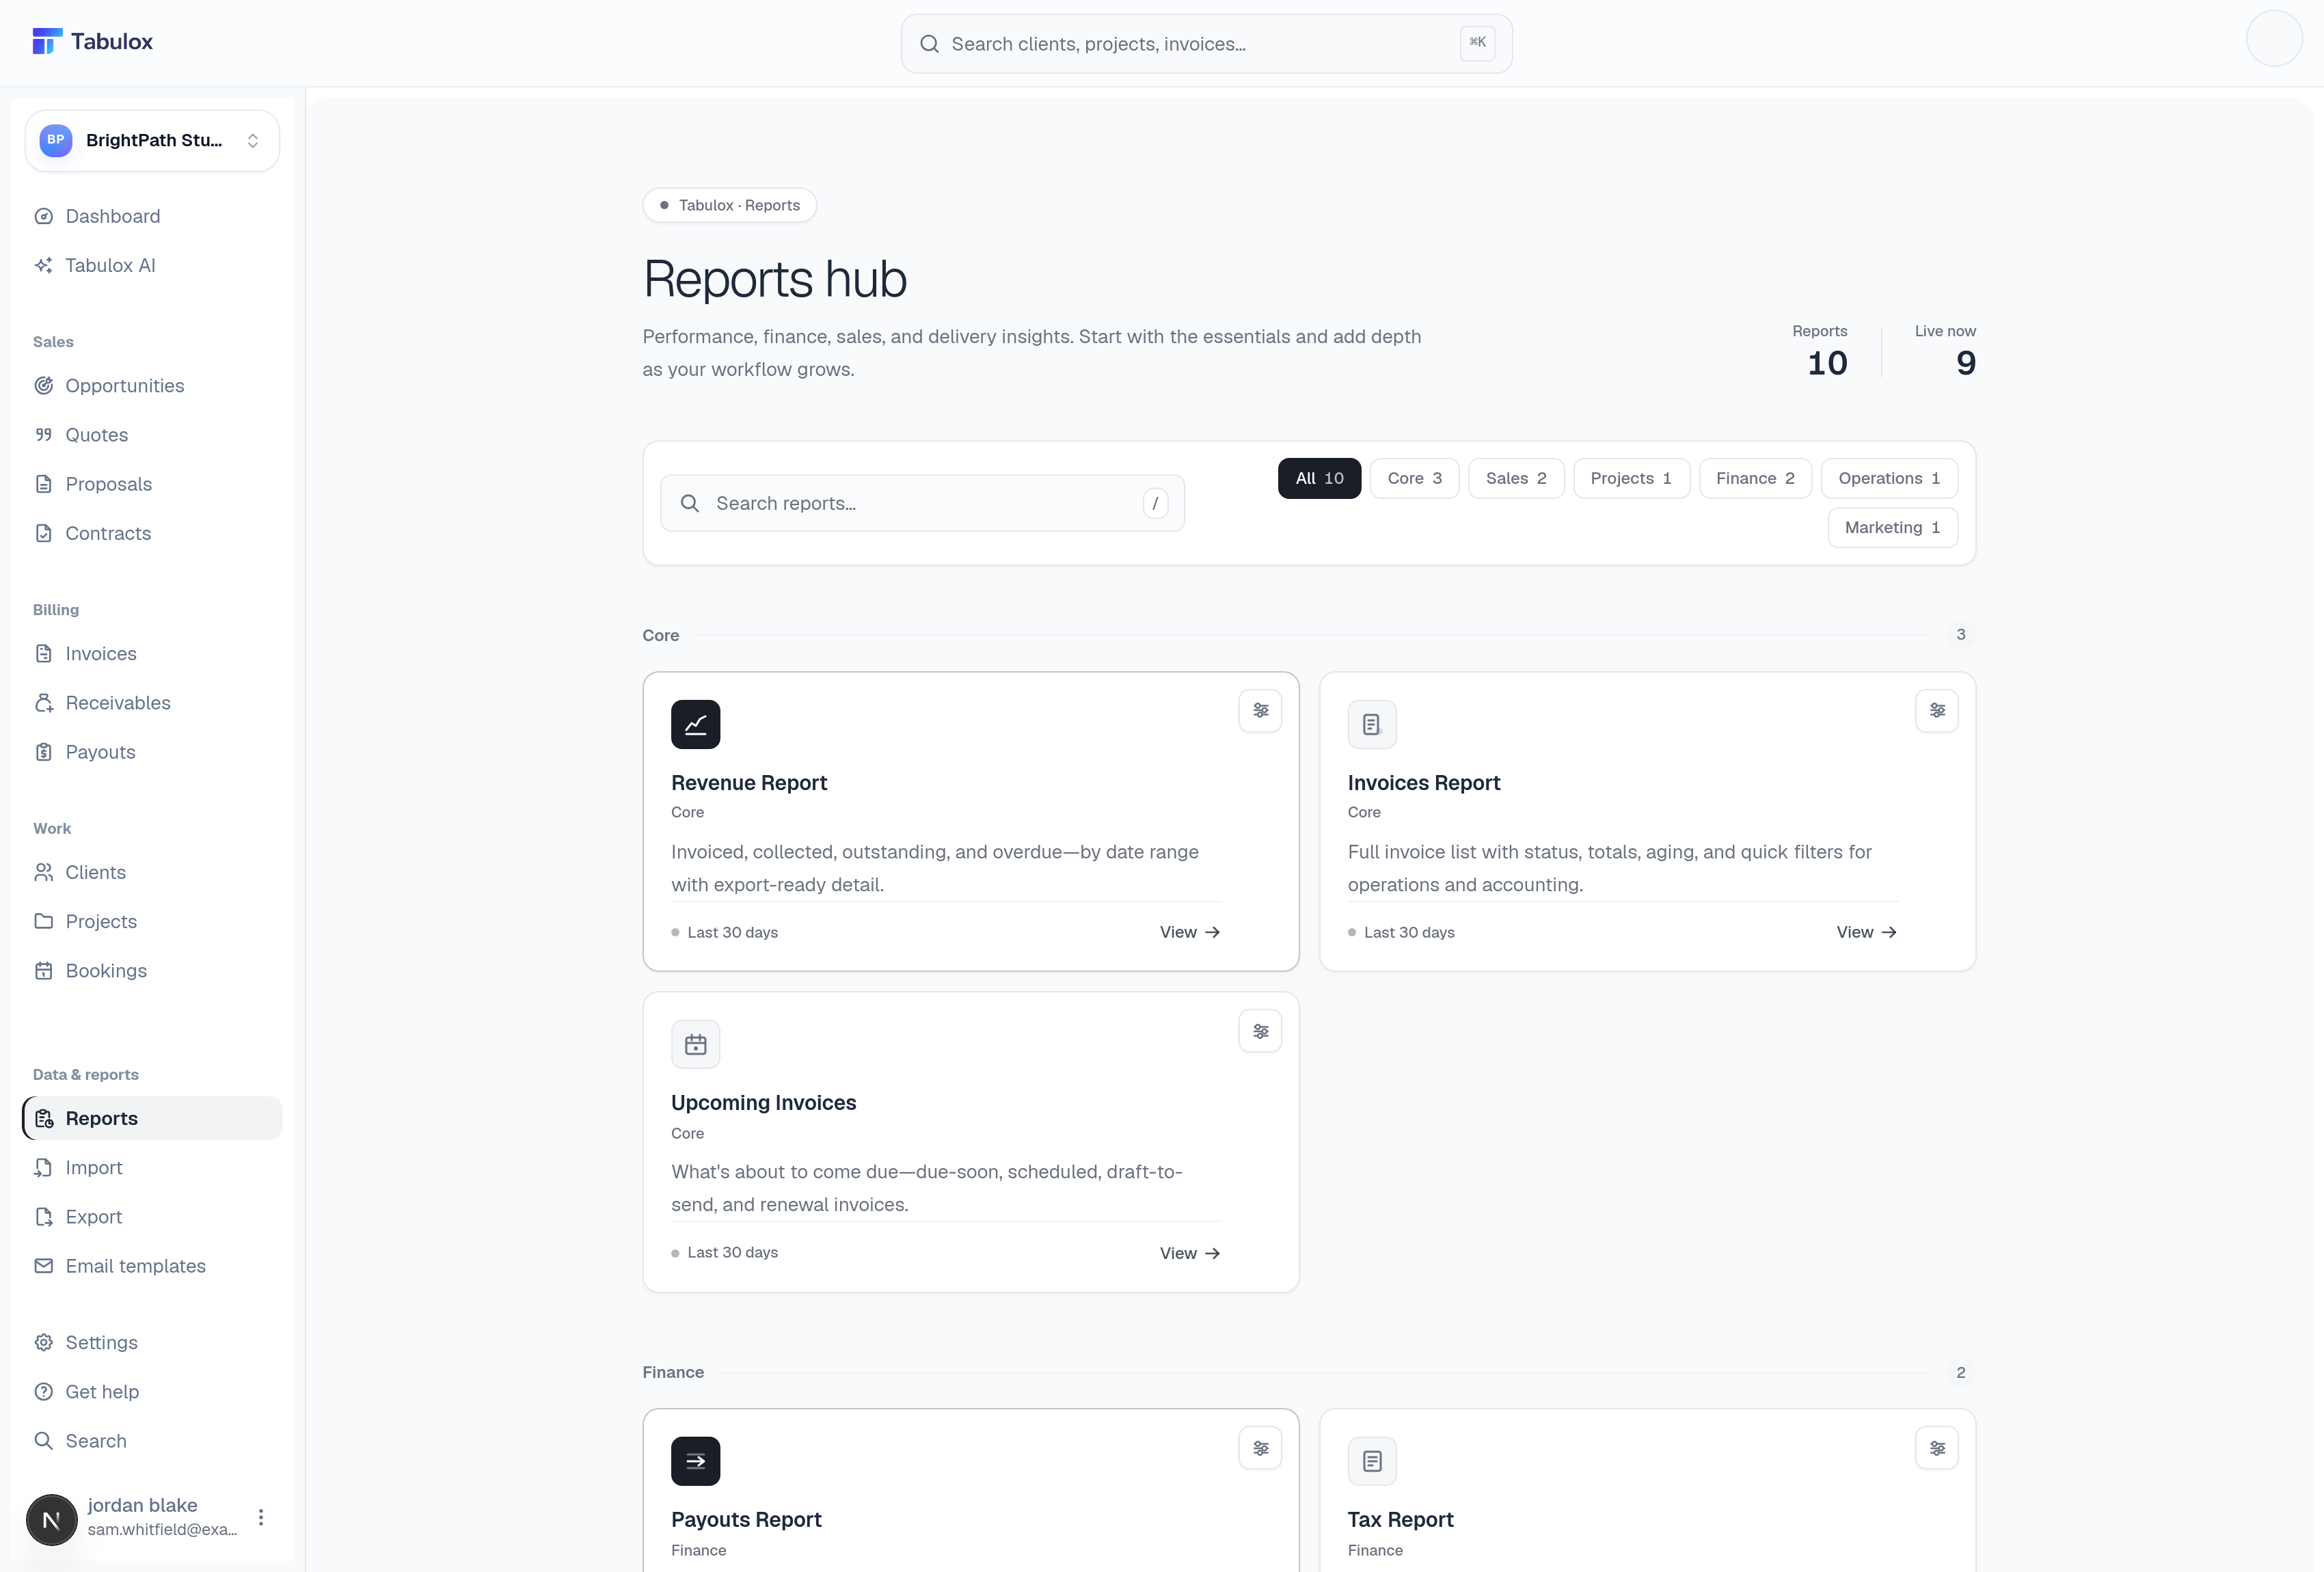This screenshot has width=2324, height=1572.
Task: Open Revenue Report settings sliders icon
Action: (1260, 711)
